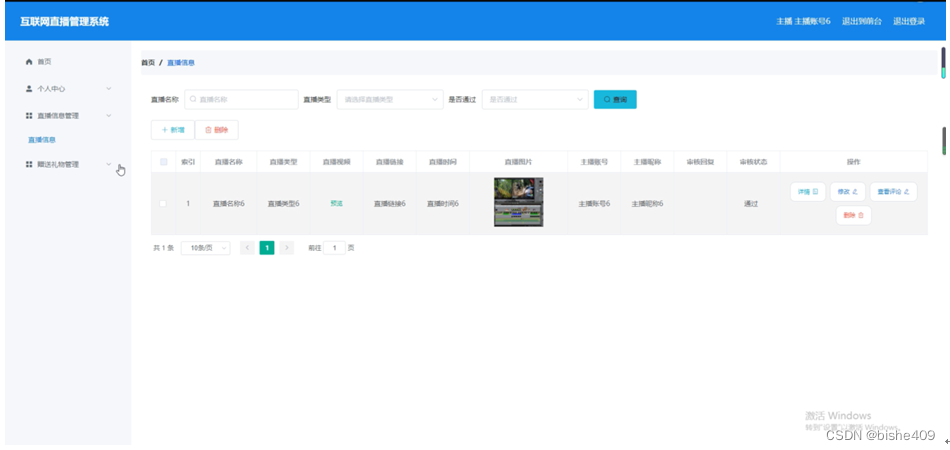Click the home icon beside 首页 in sidebar
950x450 pixels.
point(28,62)
